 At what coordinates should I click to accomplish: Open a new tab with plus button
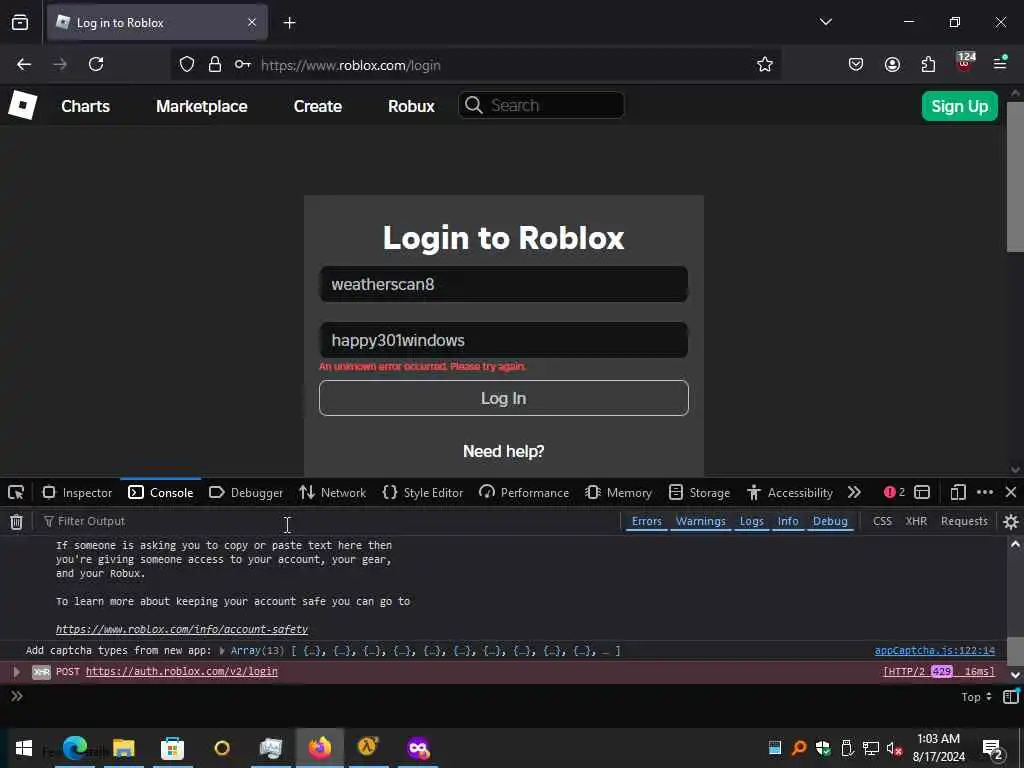click(x=289, y=23)
